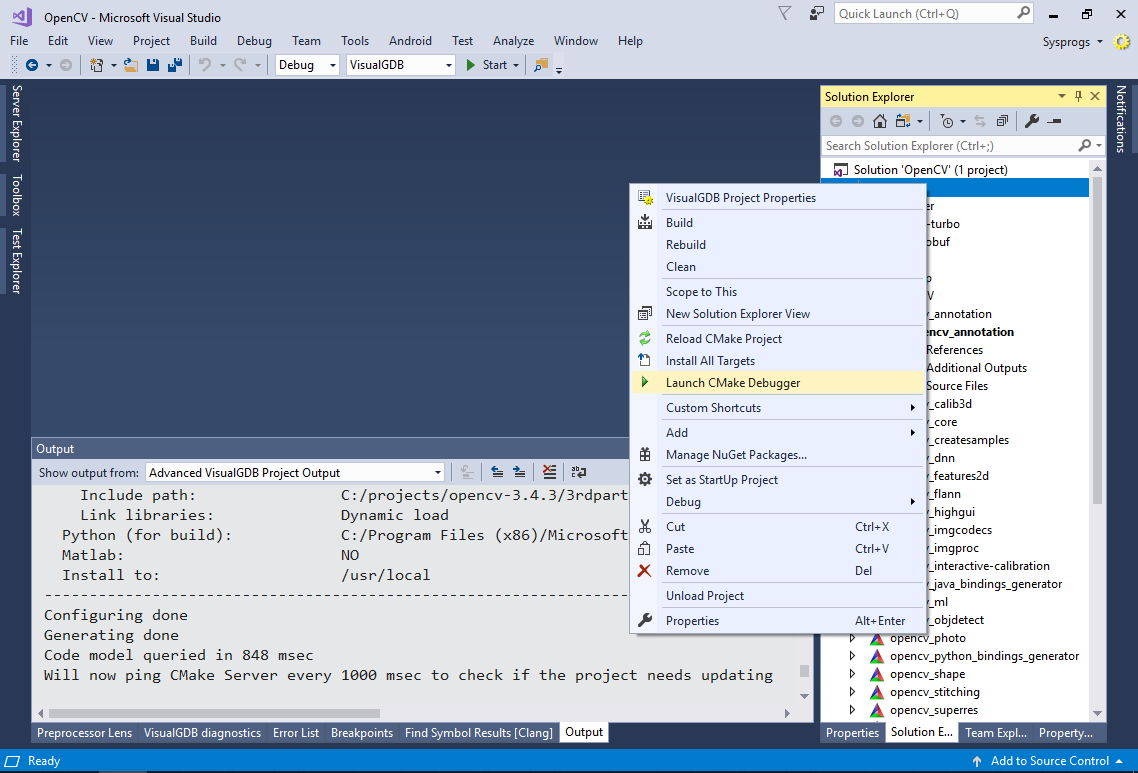Click Go to Next Message output icon
The height and width of the screenshot is (773, 1138).
519,473
